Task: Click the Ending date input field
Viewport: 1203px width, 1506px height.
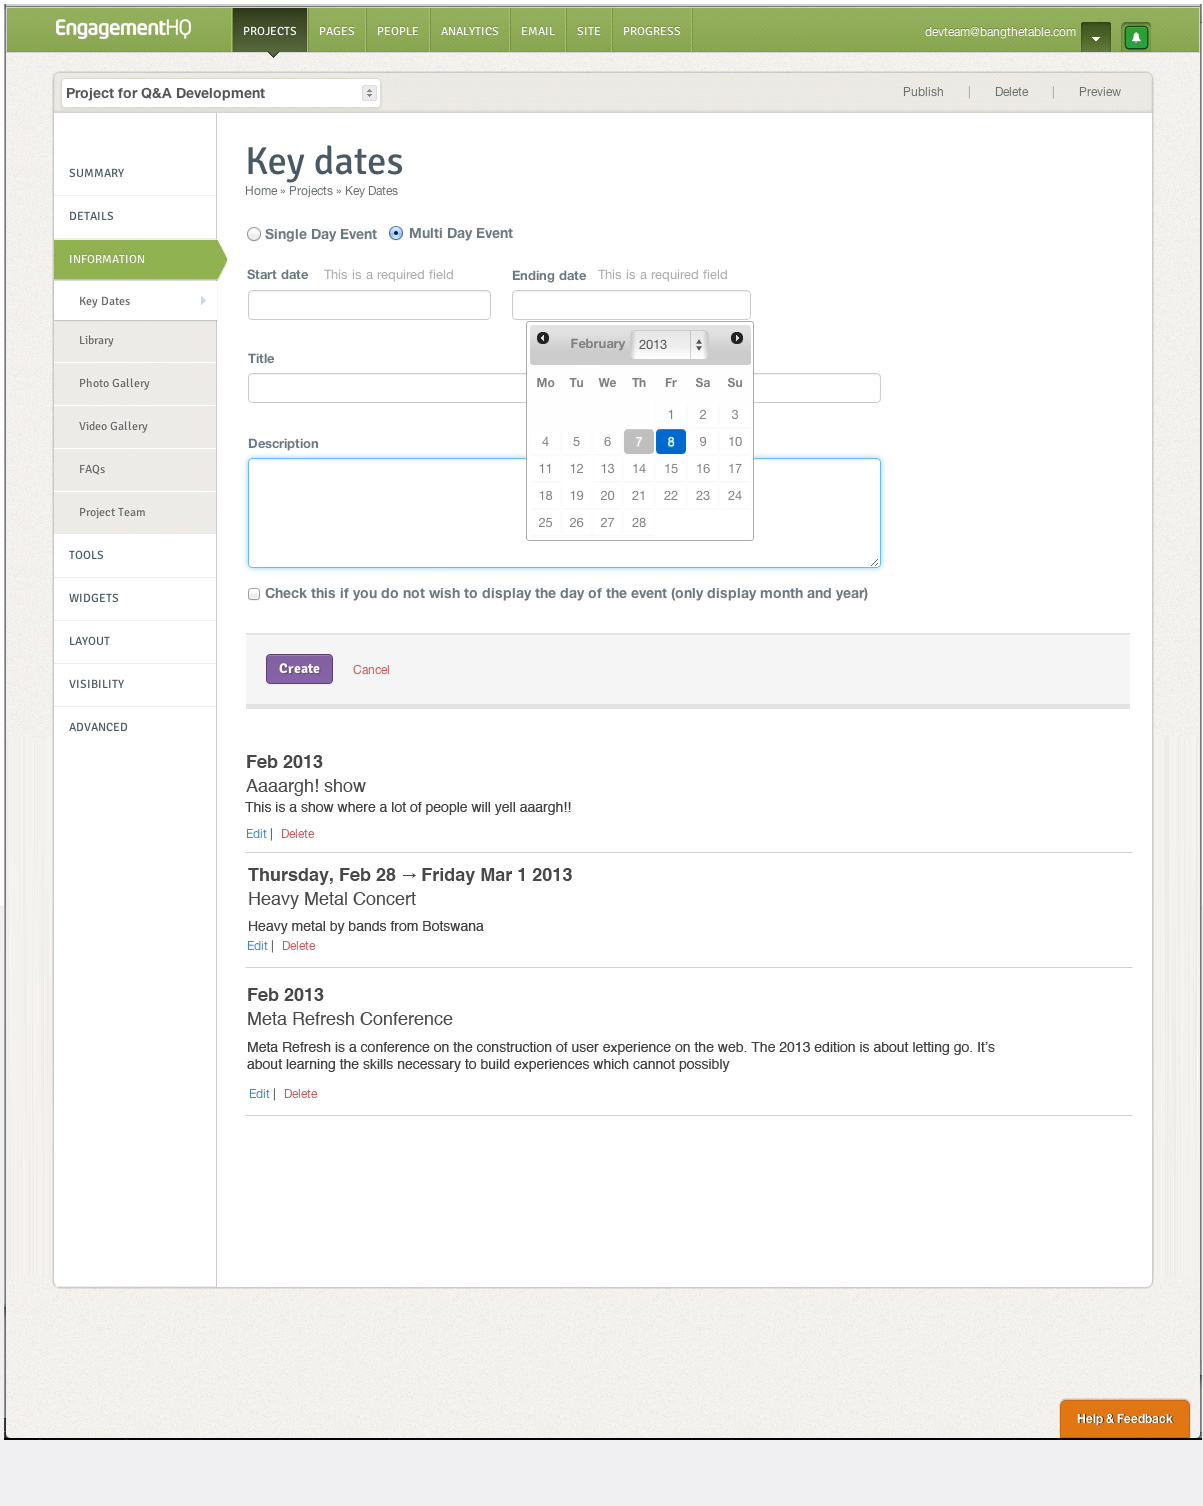Action: pyautogui.click(x=631, y=305)
